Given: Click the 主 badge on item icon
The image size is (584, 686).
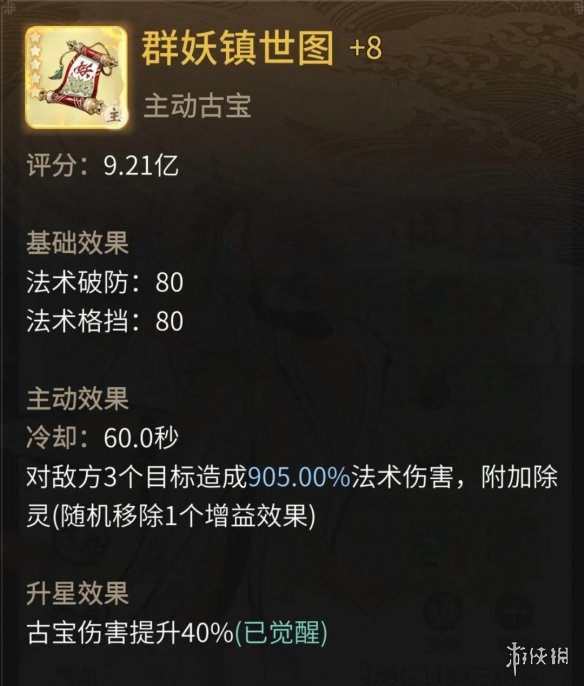Looking at the screenshot, I should pos(114,116).
